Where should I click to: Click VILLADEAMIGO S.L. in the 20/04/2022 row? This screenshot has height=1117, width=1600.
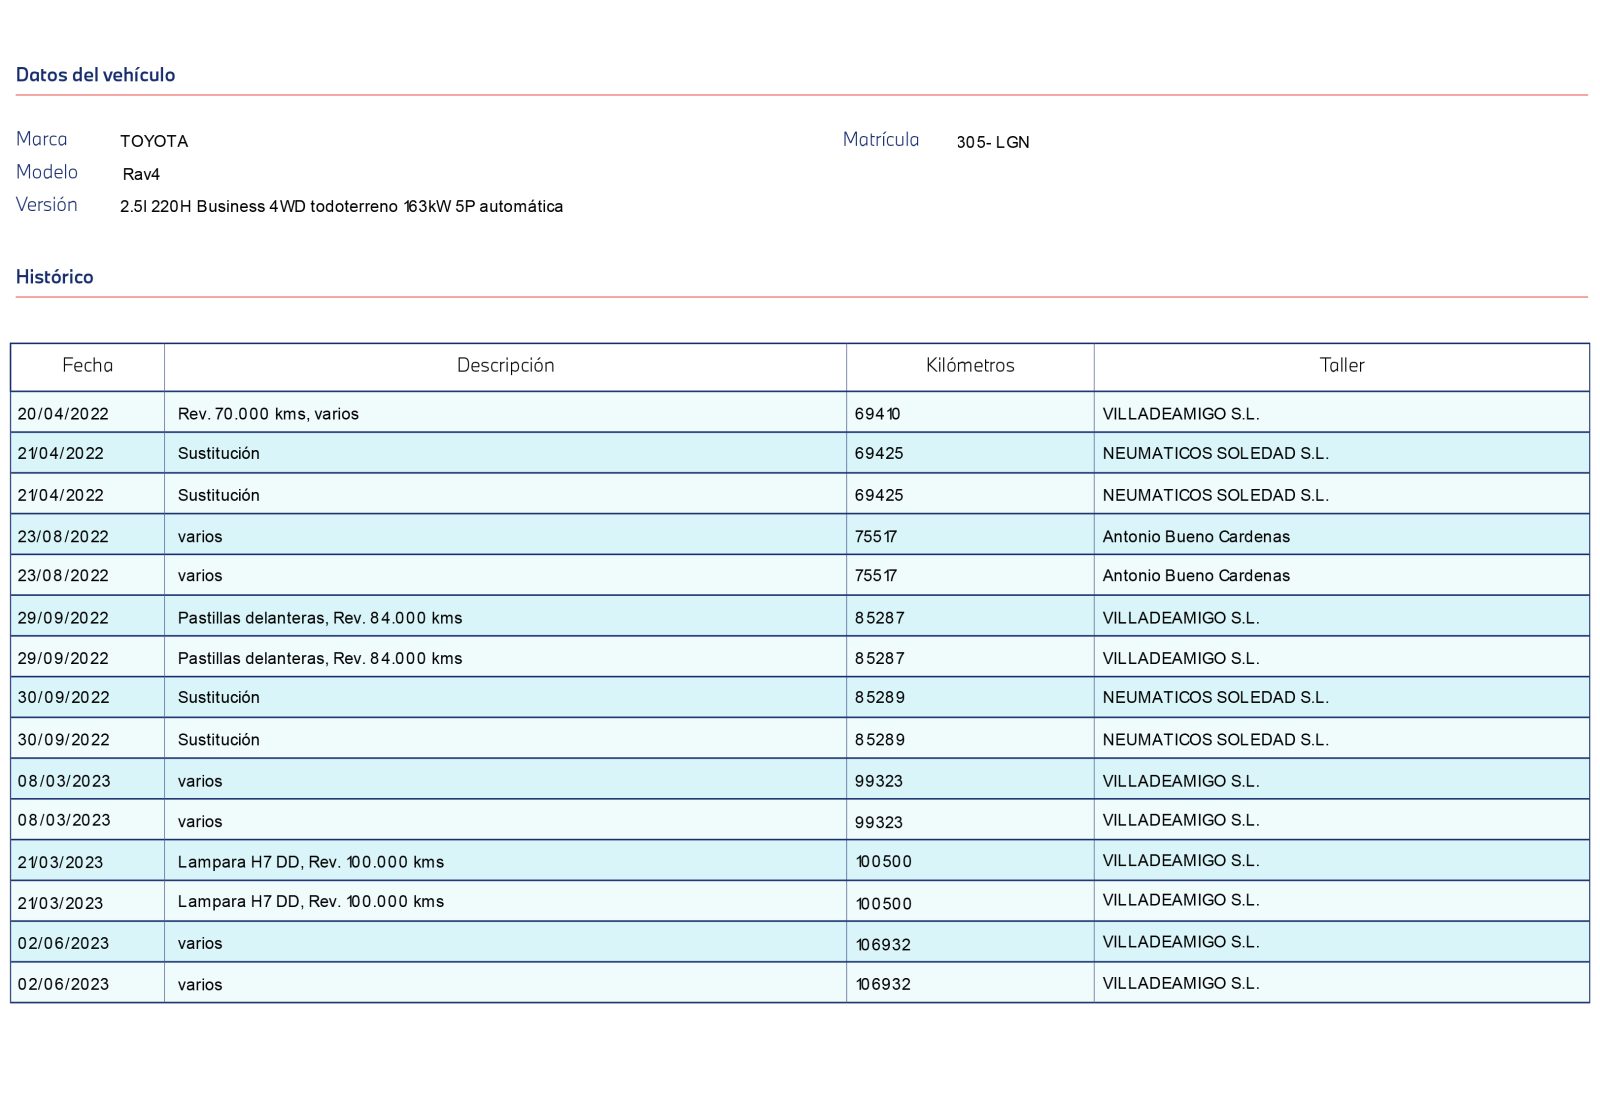(1180, 414)
